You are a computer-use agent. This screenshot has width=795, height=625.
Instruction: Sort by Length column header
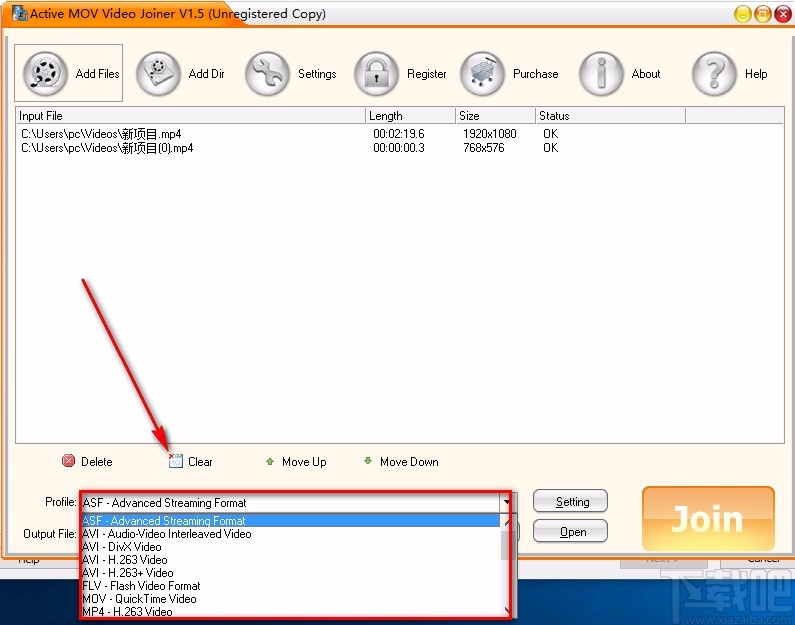pyautogui.click(x=410, y=116)
